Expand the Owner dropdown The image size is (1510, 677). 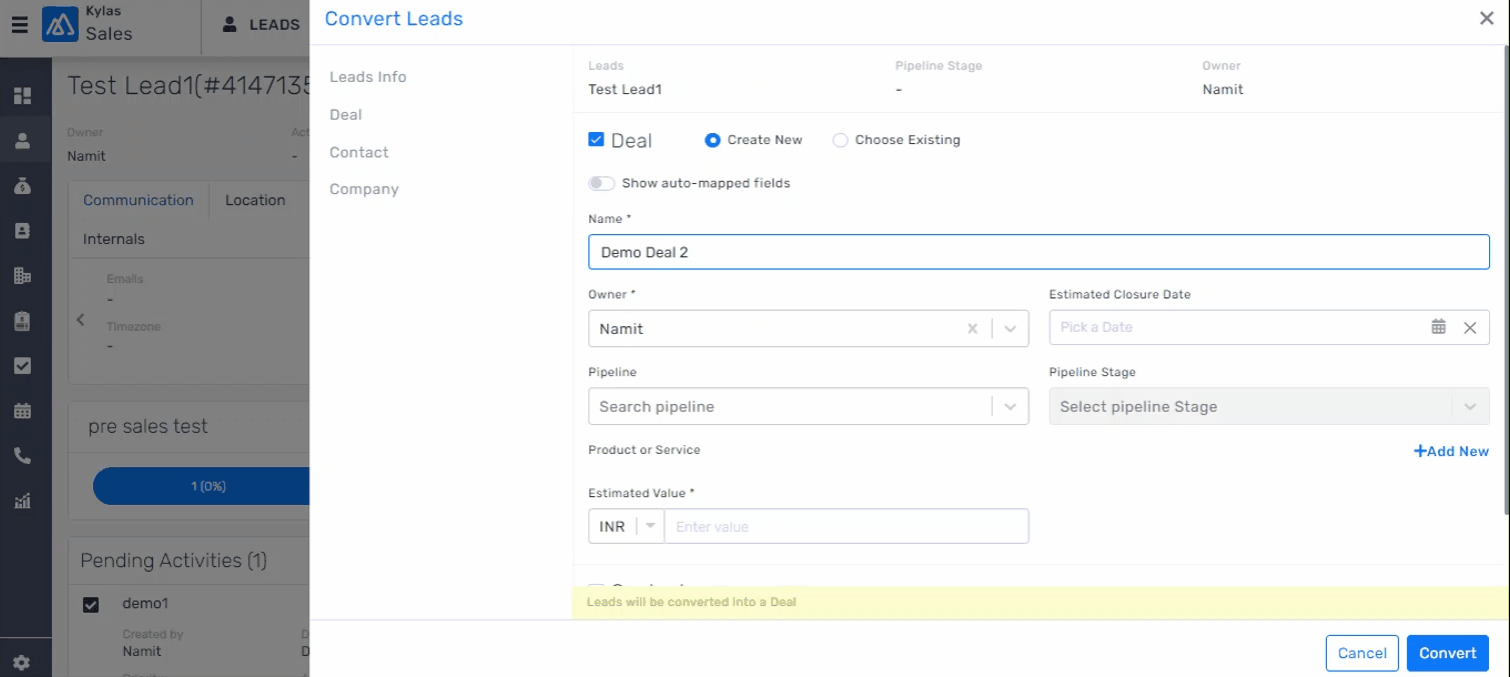(x=1010, y=329)
